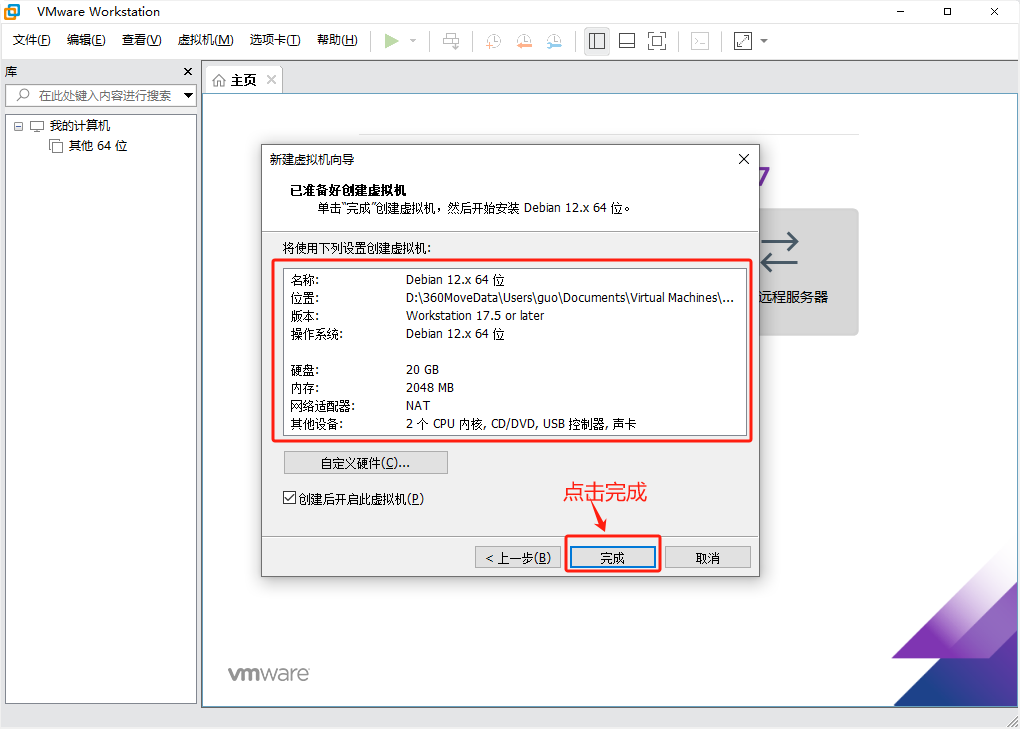Click the console view toolbar icon

tap(700, 41)
